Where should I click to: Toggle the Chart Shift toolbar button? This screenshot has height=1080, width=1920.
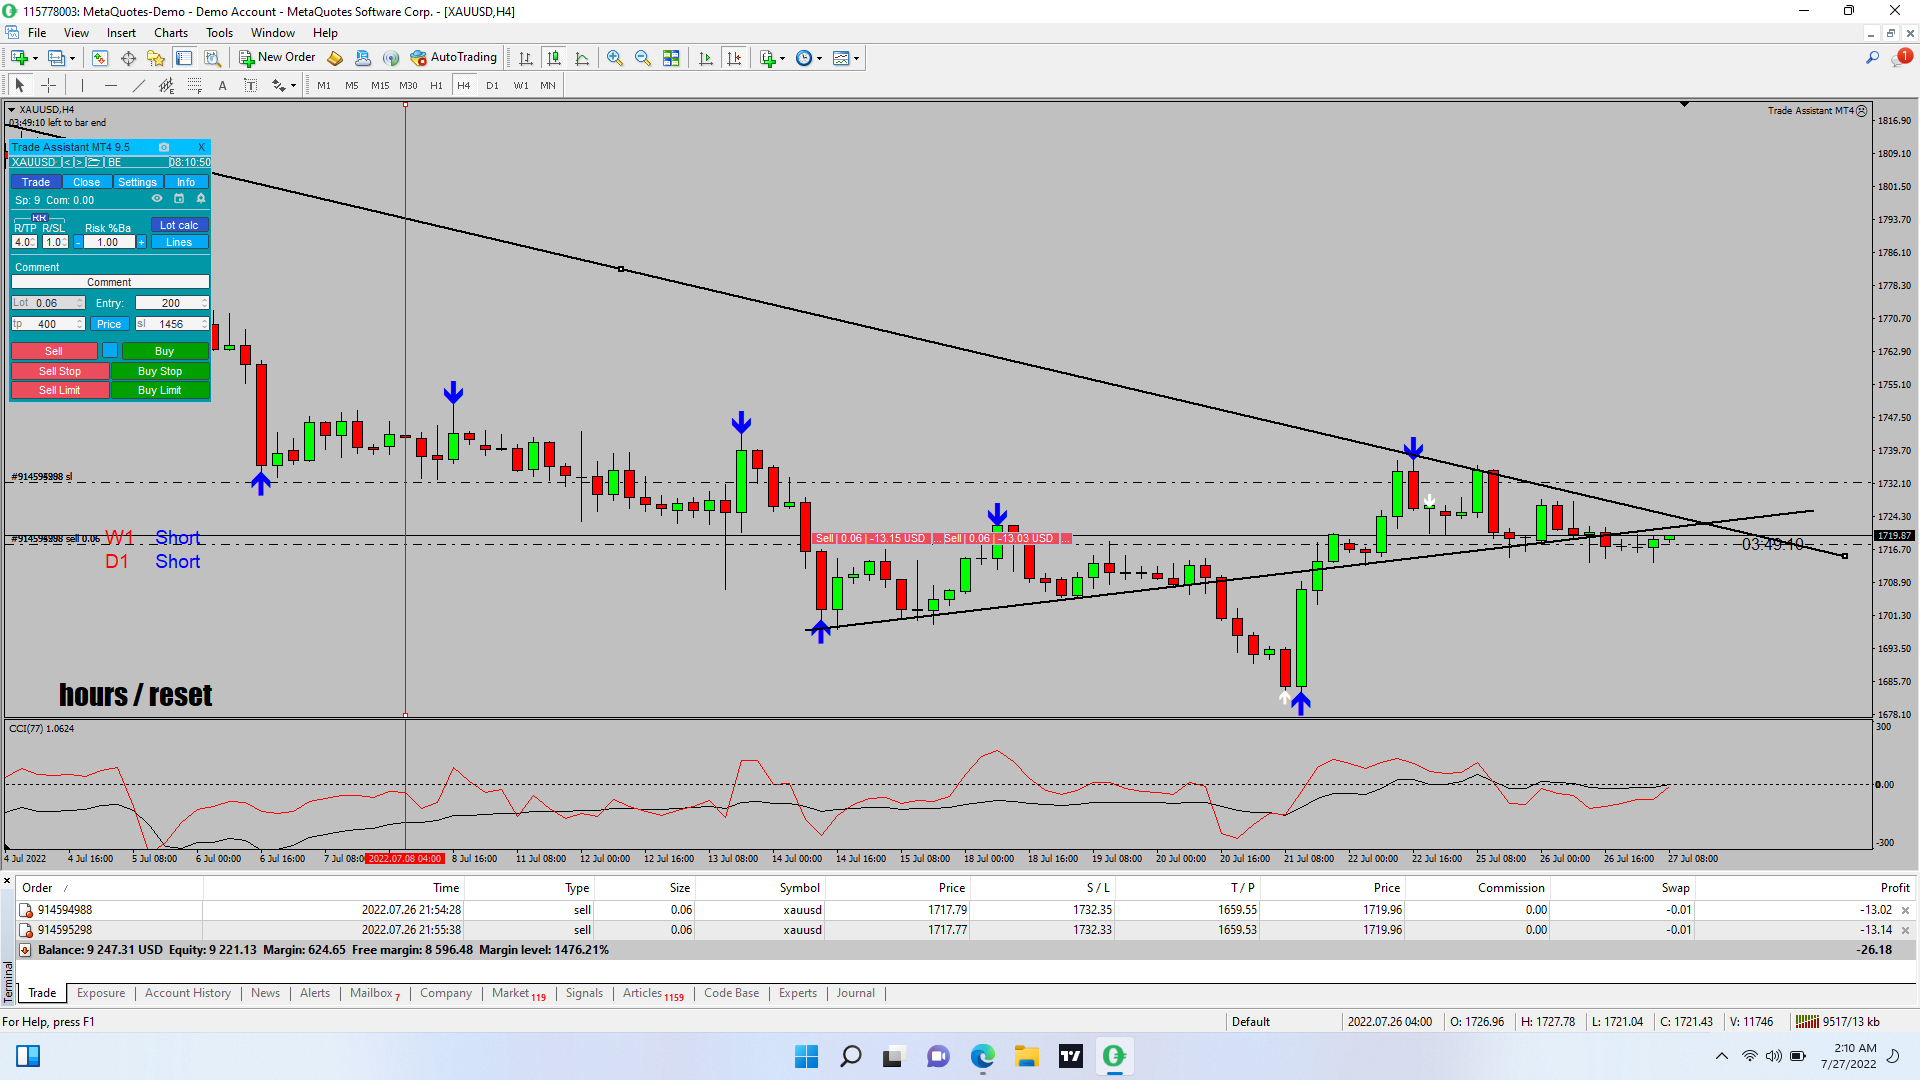point(734,58)
